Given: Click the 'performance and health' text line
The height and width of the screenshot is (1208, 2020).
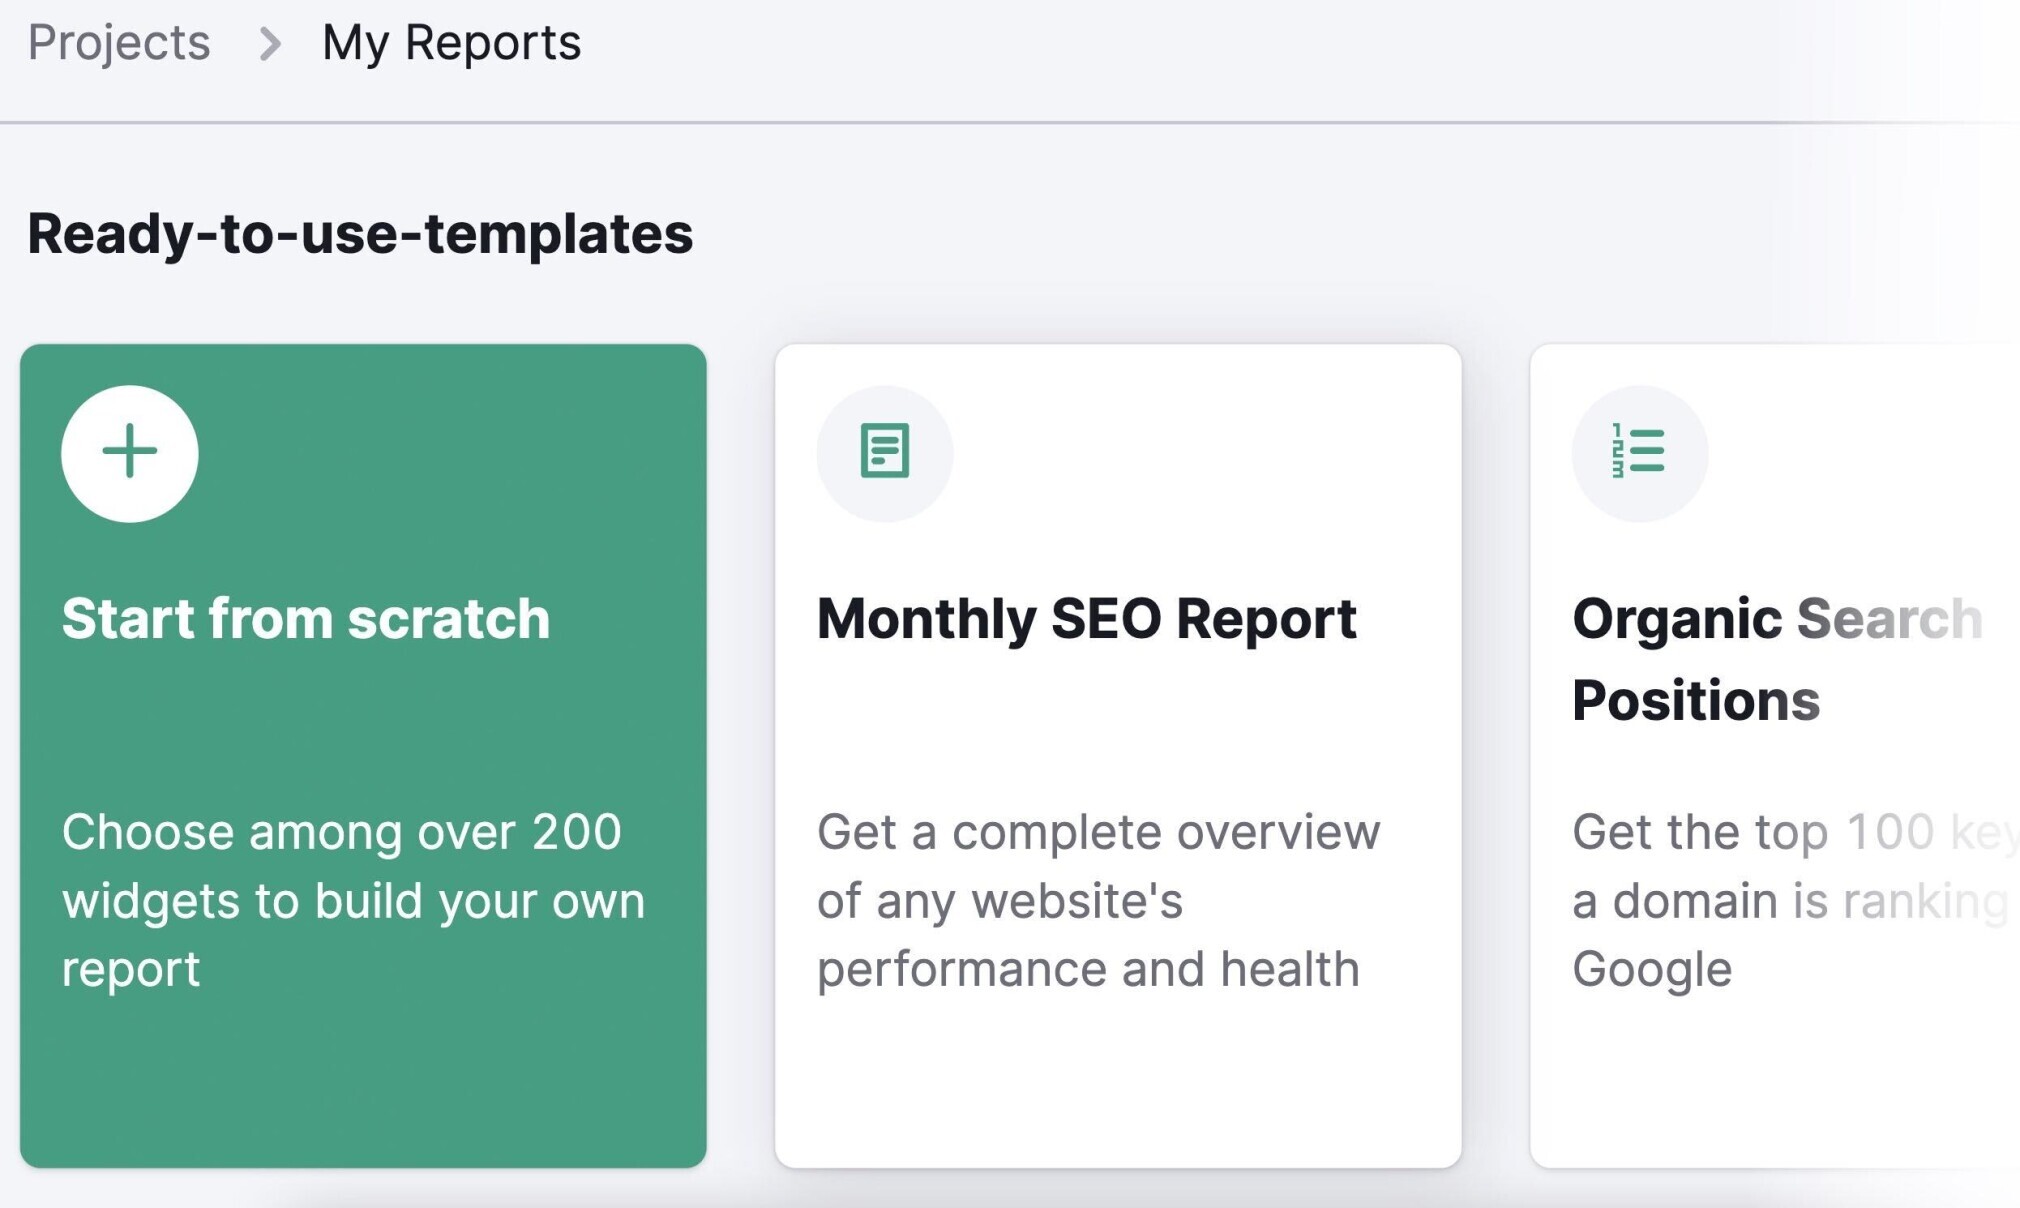Looking at the screenshot, I should pos(1088,969).
